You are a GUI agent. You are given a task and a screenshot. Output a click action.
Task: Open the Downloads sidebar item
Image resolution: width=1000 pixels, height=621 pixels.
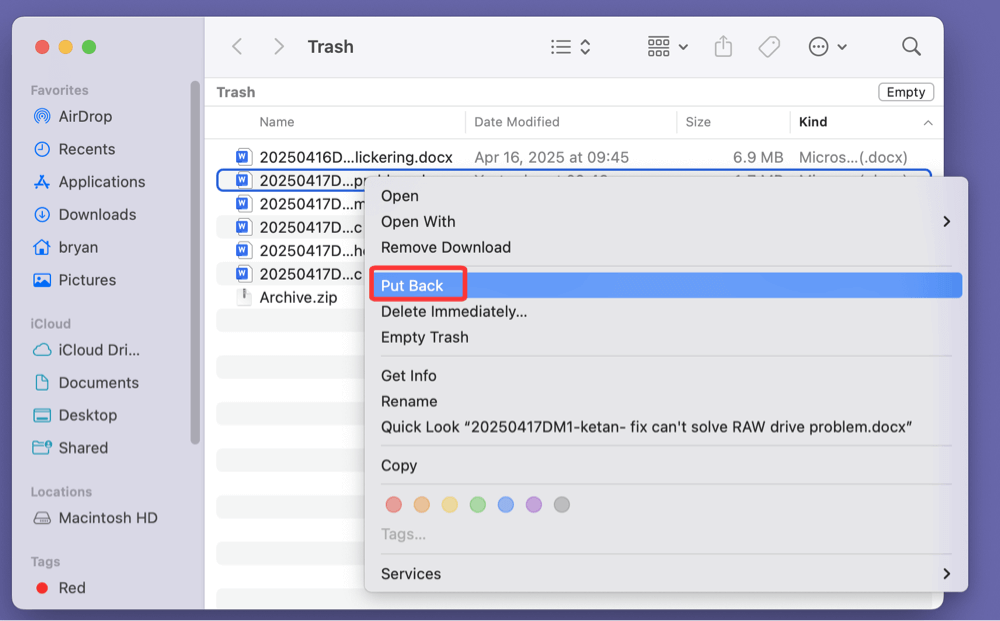click(94, 214)
